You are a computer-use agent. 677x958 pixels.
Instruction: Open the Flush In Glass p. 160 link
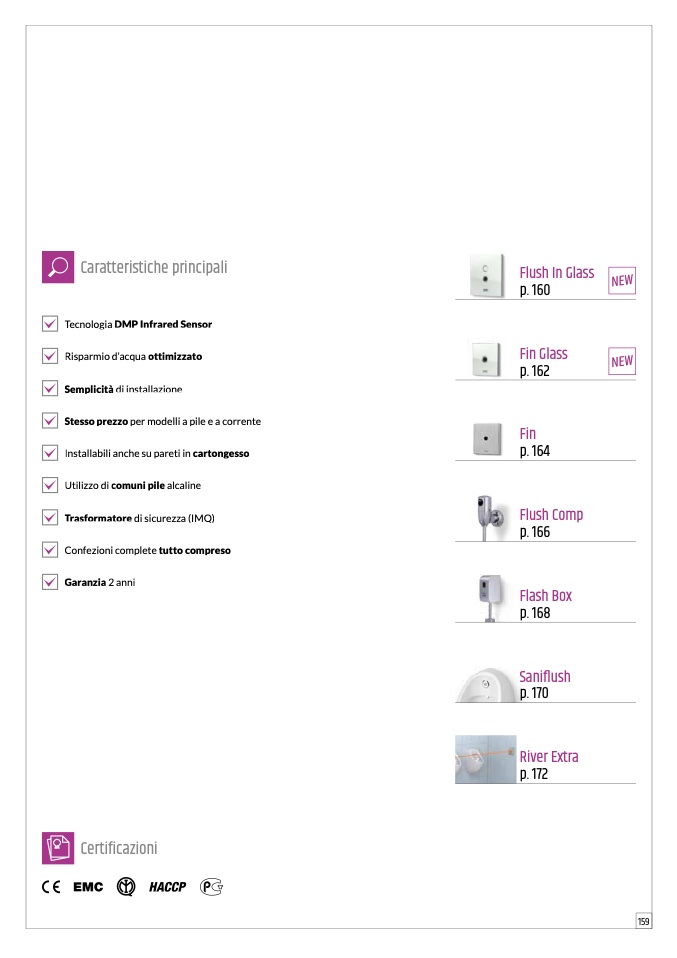pyautogui.click(x=556, y=281)
